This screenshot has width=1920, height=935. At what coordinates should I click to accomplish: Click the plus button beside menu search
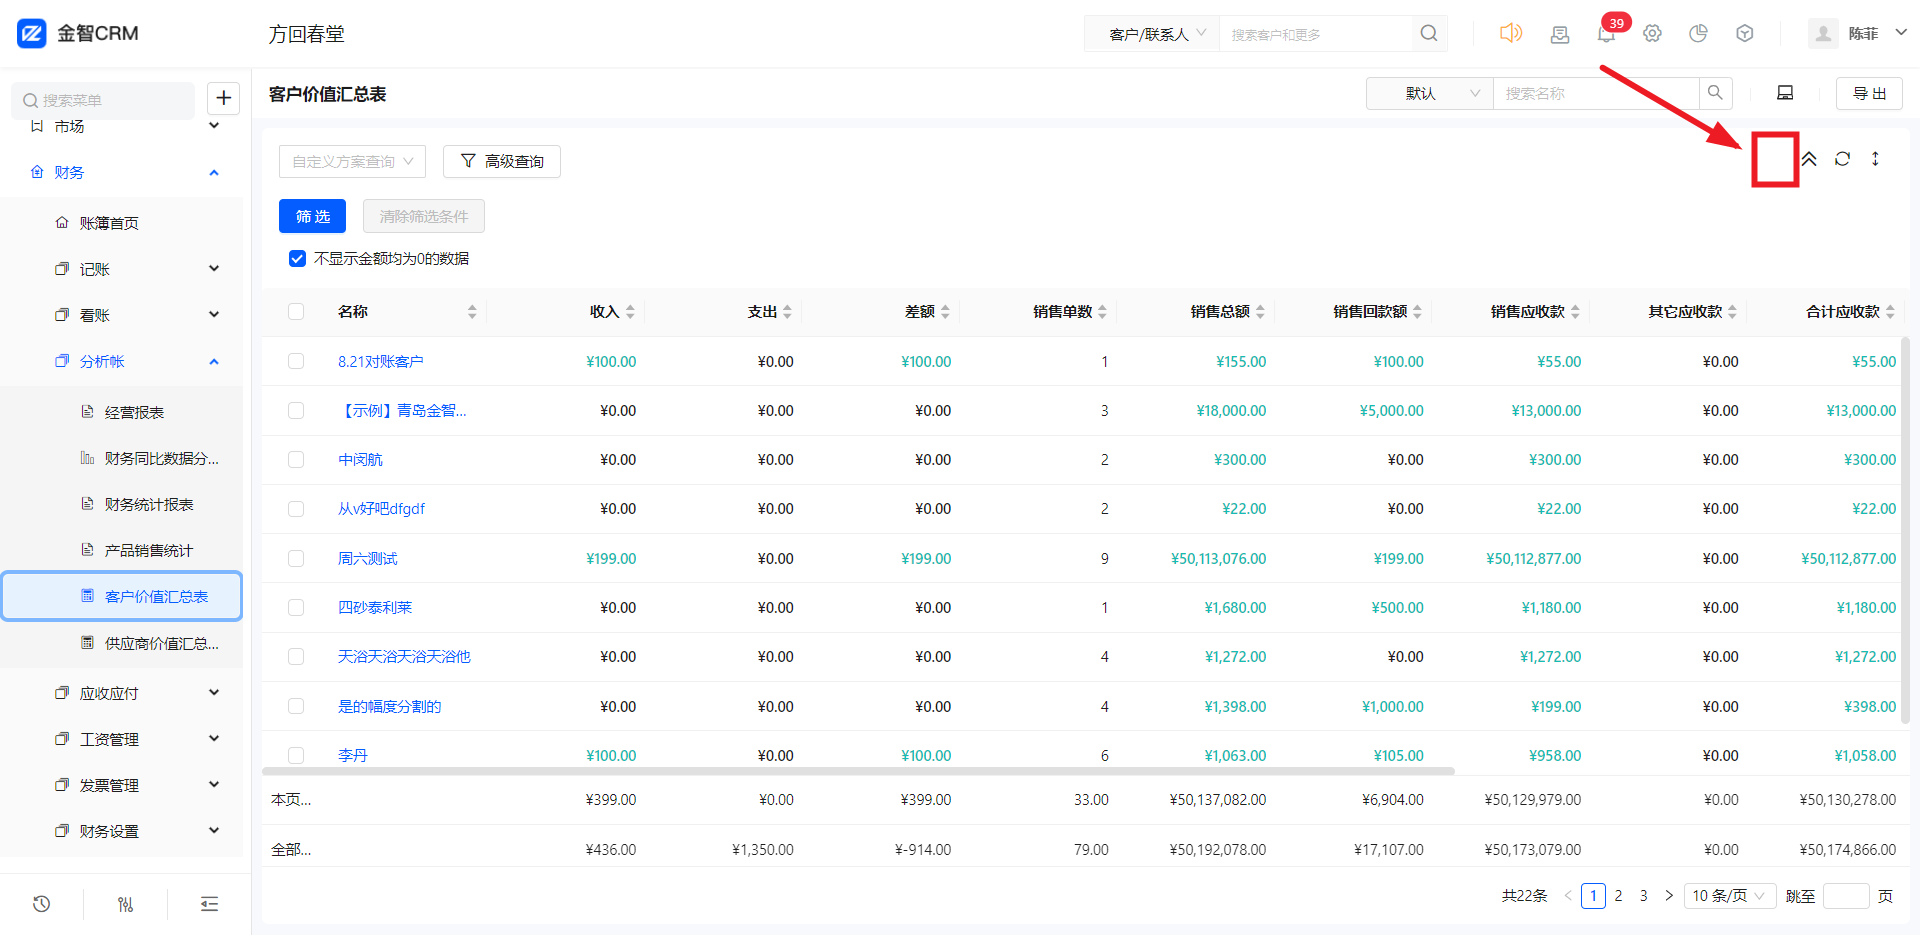click(x=223, y=98)
